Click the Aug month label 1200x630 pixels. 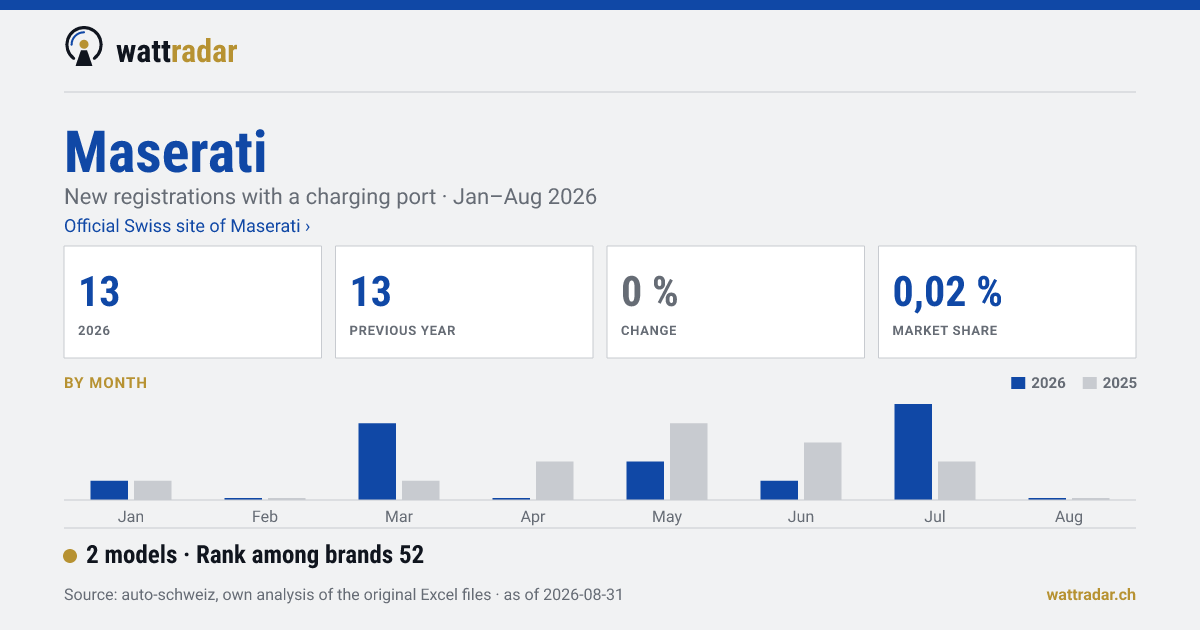point(1069,517)
